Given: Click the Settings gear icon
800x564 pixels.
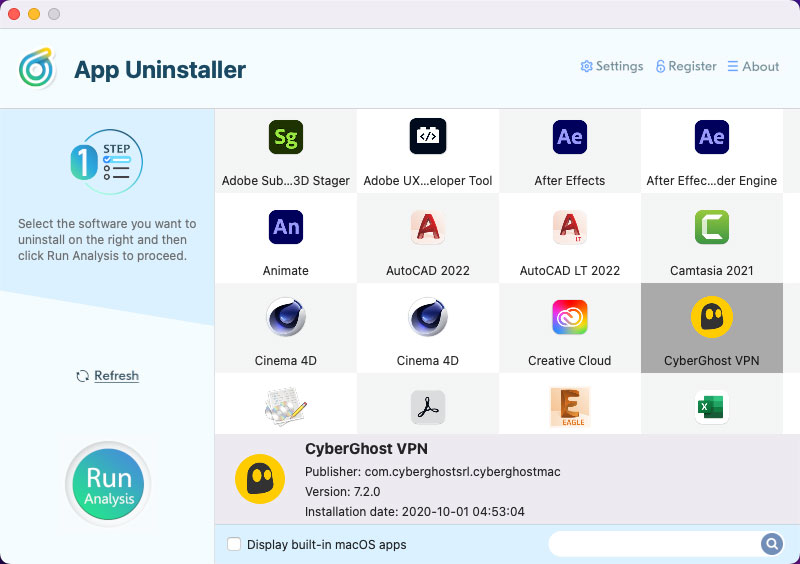Looking at the screenshot, I should click(586, 66).
